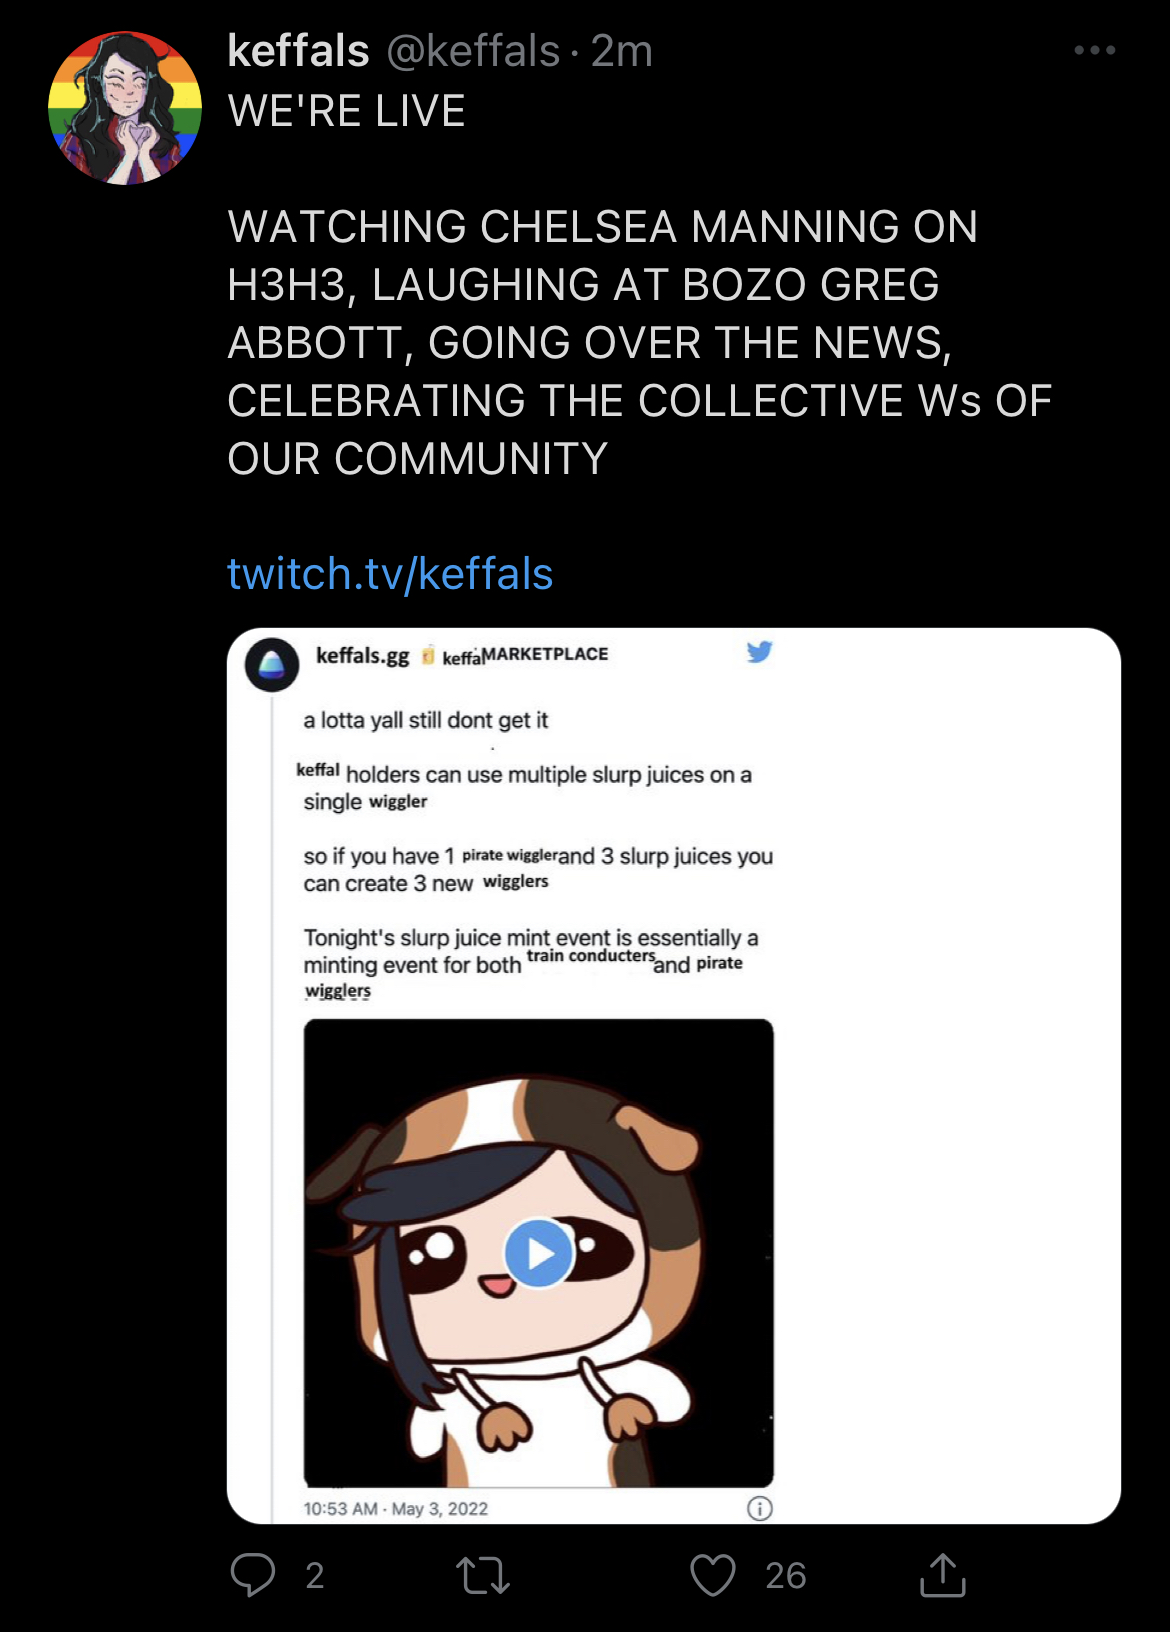Like the tweet with the heart icon
Viewport: 1170px width, 1632px height.
(713, 1575)
